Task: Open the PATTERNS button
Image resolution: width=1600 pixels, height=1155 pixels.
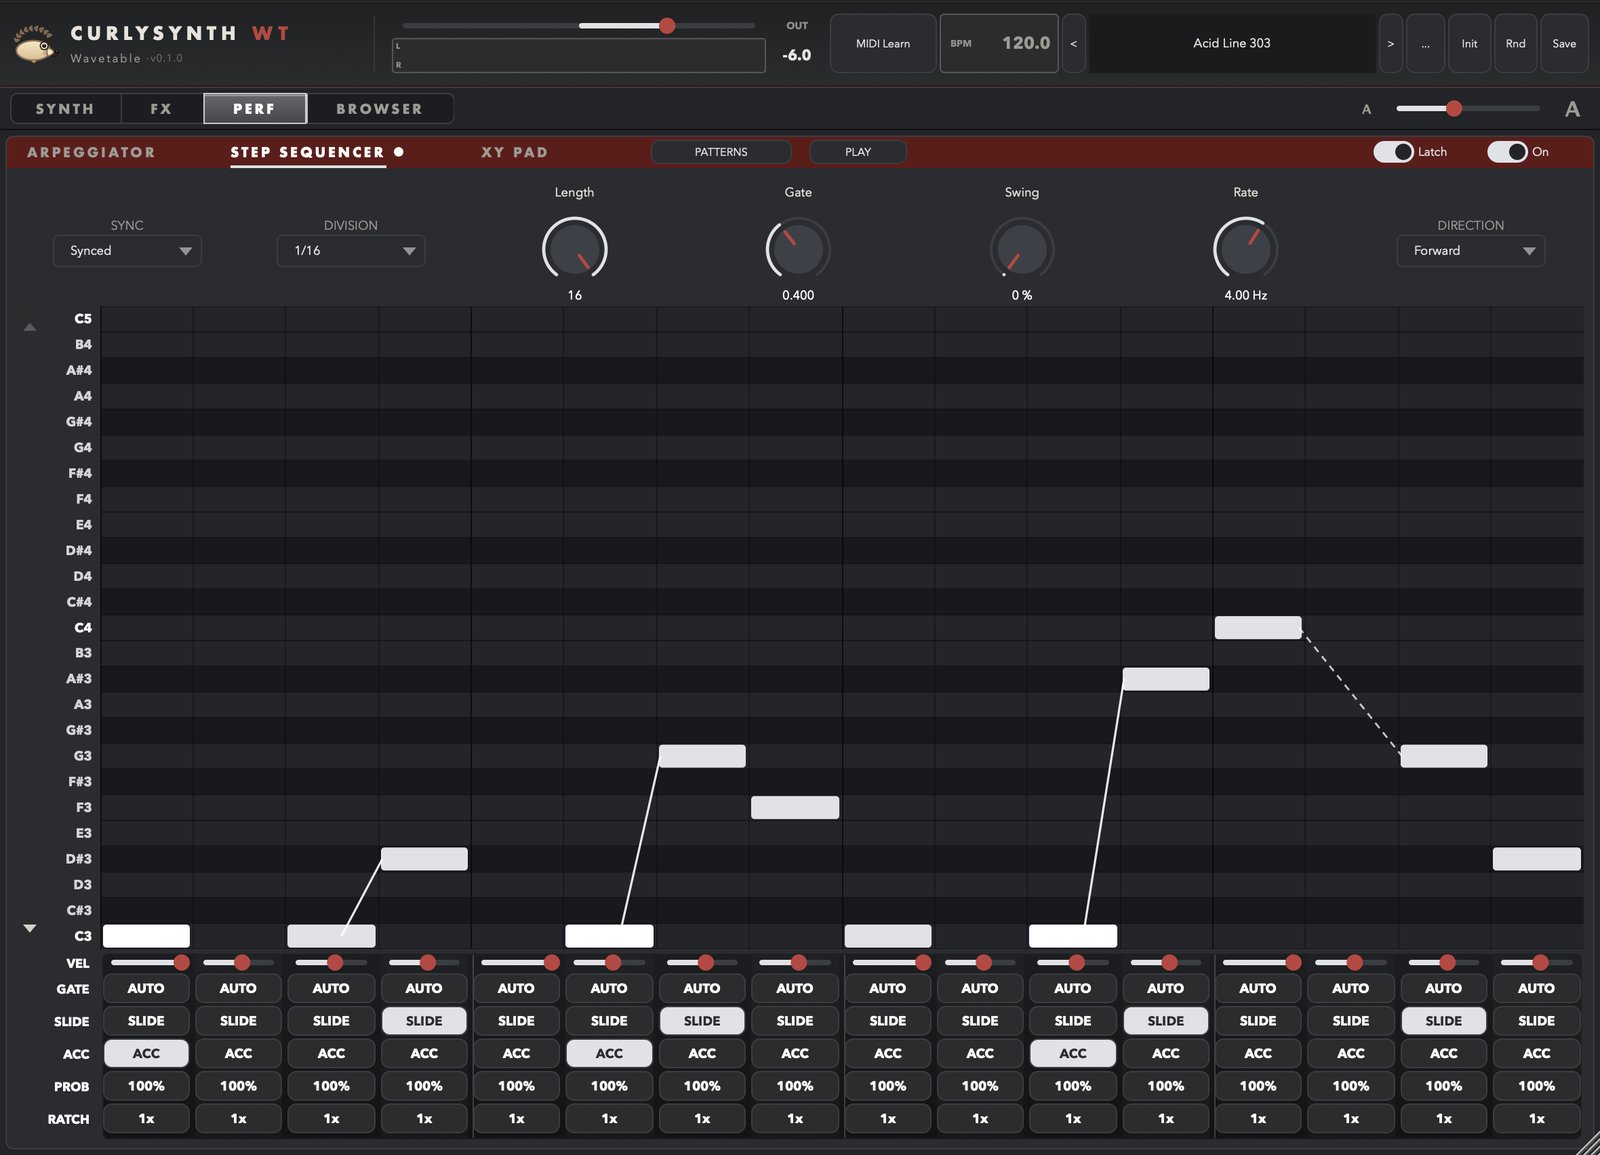Action: click(x=721, y=152)
